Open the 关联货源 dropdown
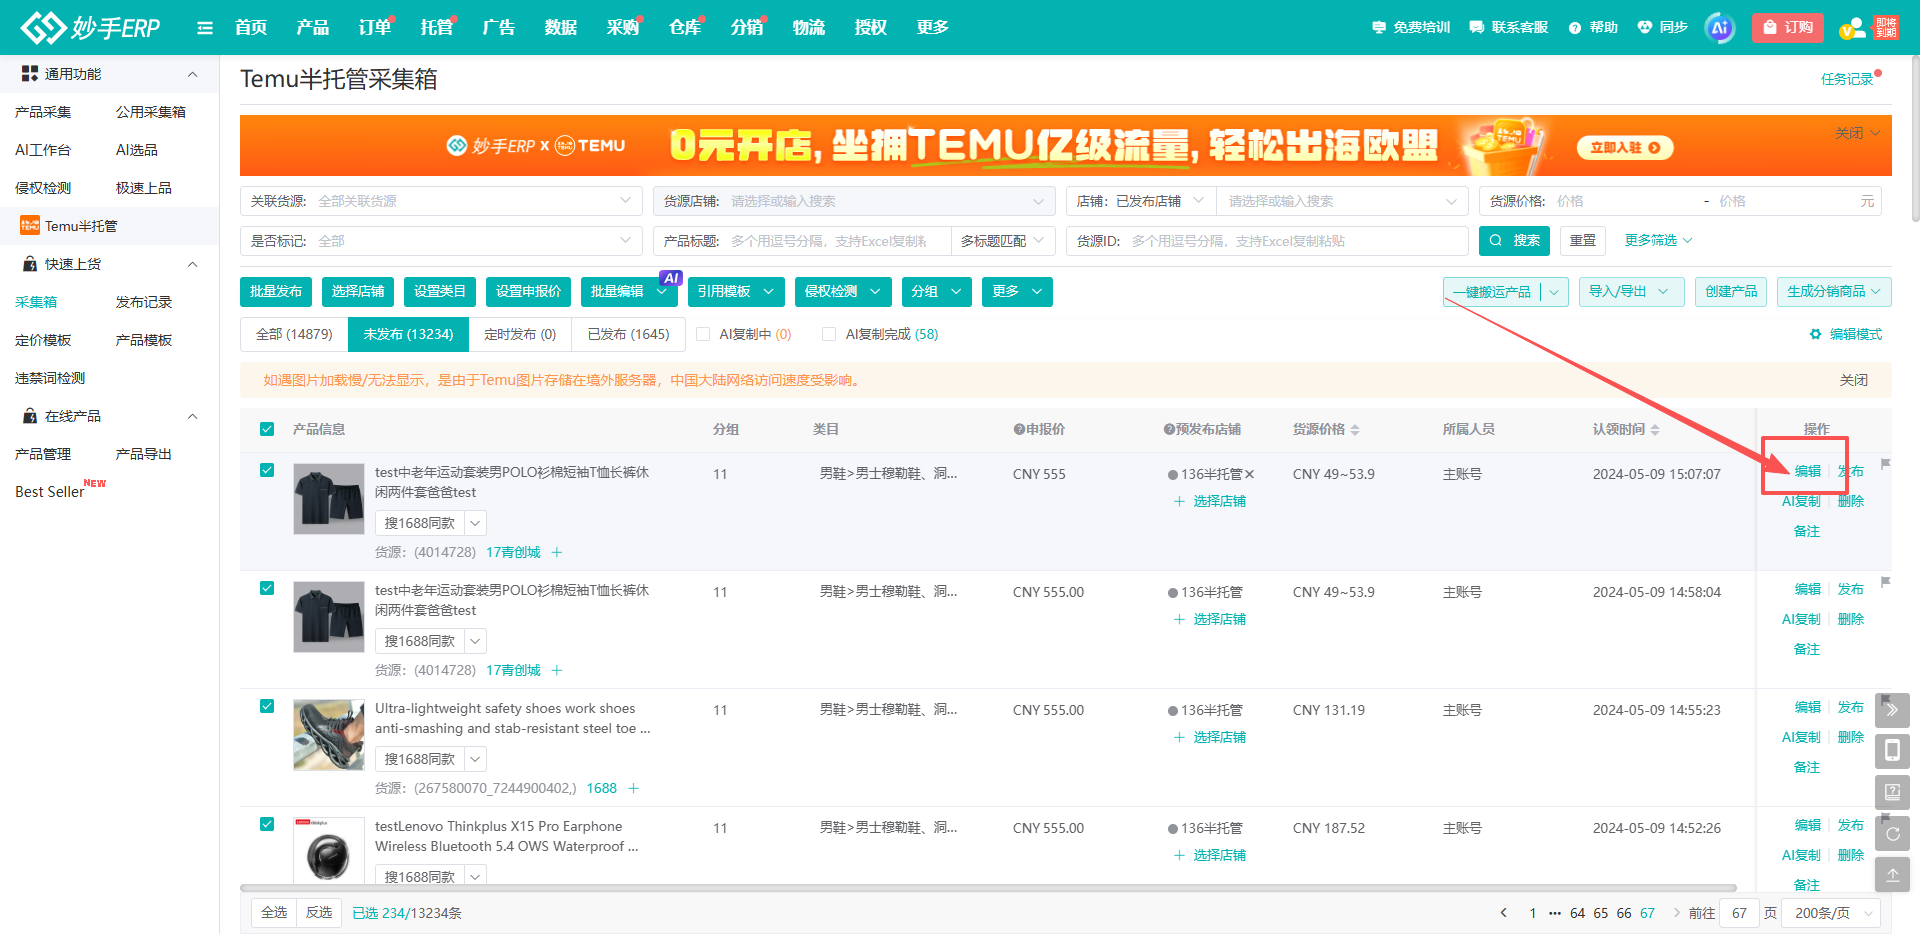The image size is (1920, 934). [441, 201]
